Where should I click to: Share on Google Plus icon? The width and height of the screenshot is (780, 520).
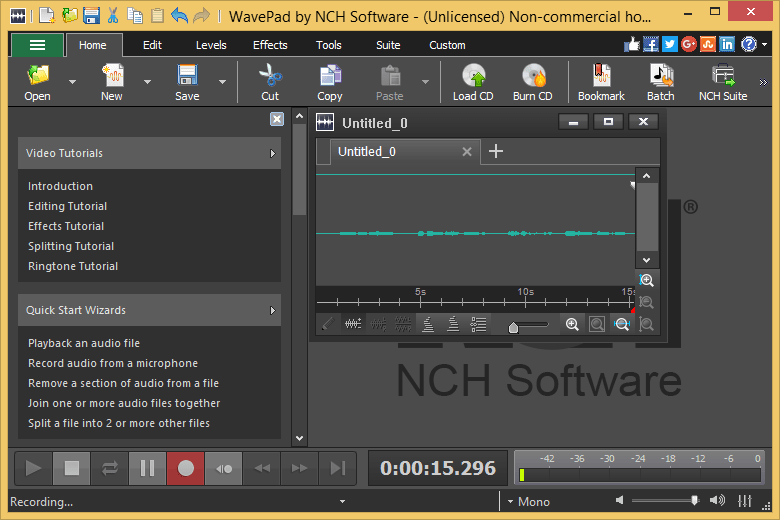pyautogui.click(x=688, y=44)
